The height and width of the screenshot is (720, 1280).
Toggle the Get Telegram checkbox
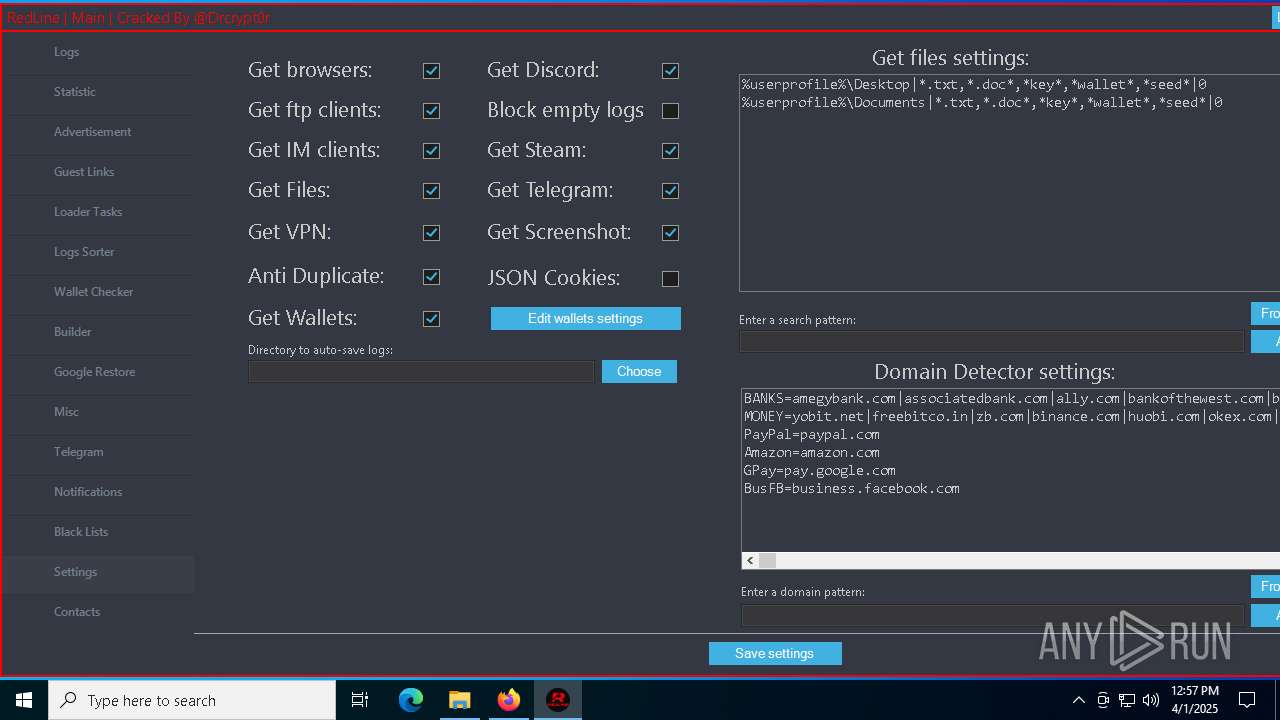pyautogui.click(x=670, y=191)
